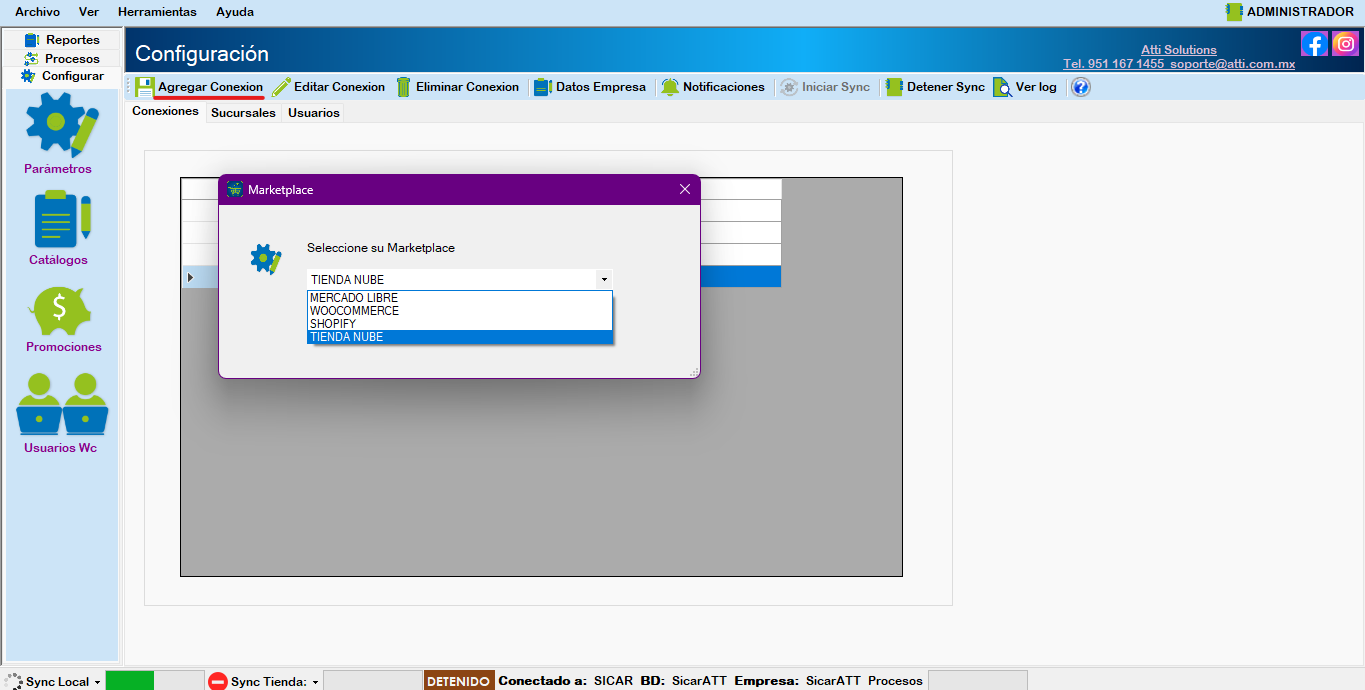This screenshot has width=1365, height=690.
Task: Open the Parámetros gear icon
Action: point(61,124)
